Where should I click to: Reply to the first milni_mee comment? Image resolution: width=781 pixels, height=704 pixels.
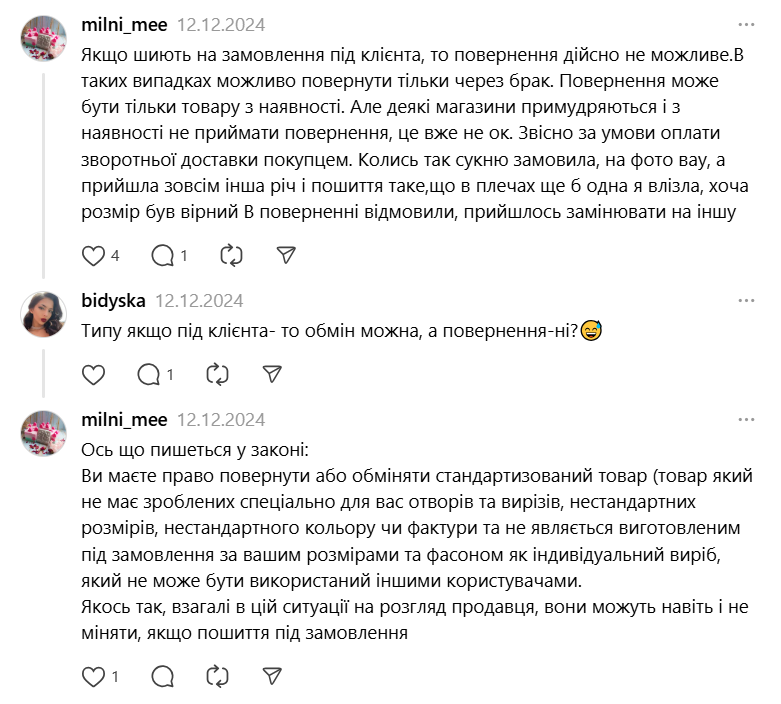pos(163,255)
